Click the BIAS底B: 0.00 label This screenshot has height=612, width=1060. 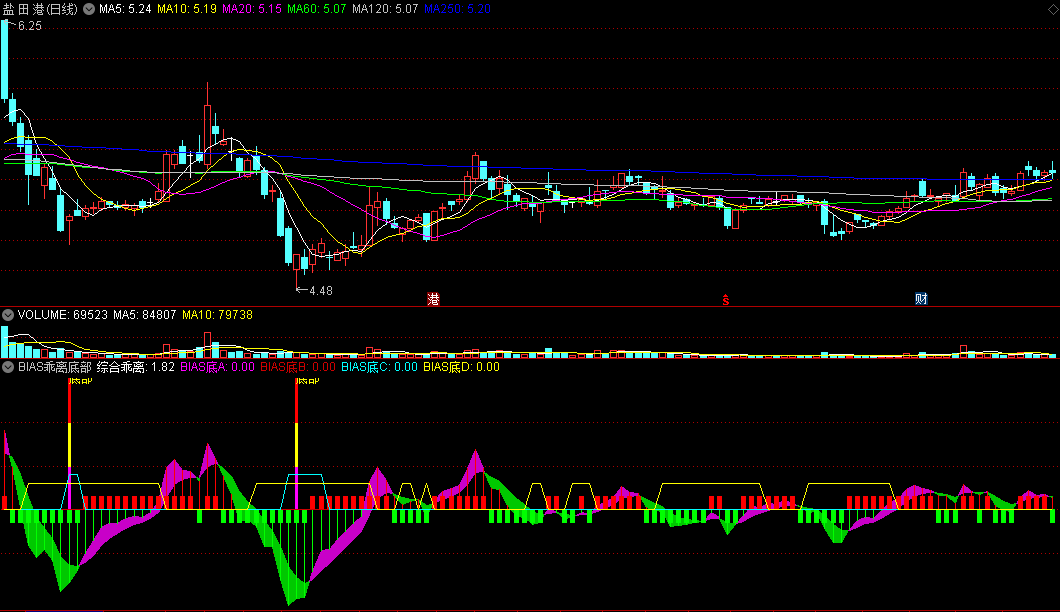(x=298, y=367)
